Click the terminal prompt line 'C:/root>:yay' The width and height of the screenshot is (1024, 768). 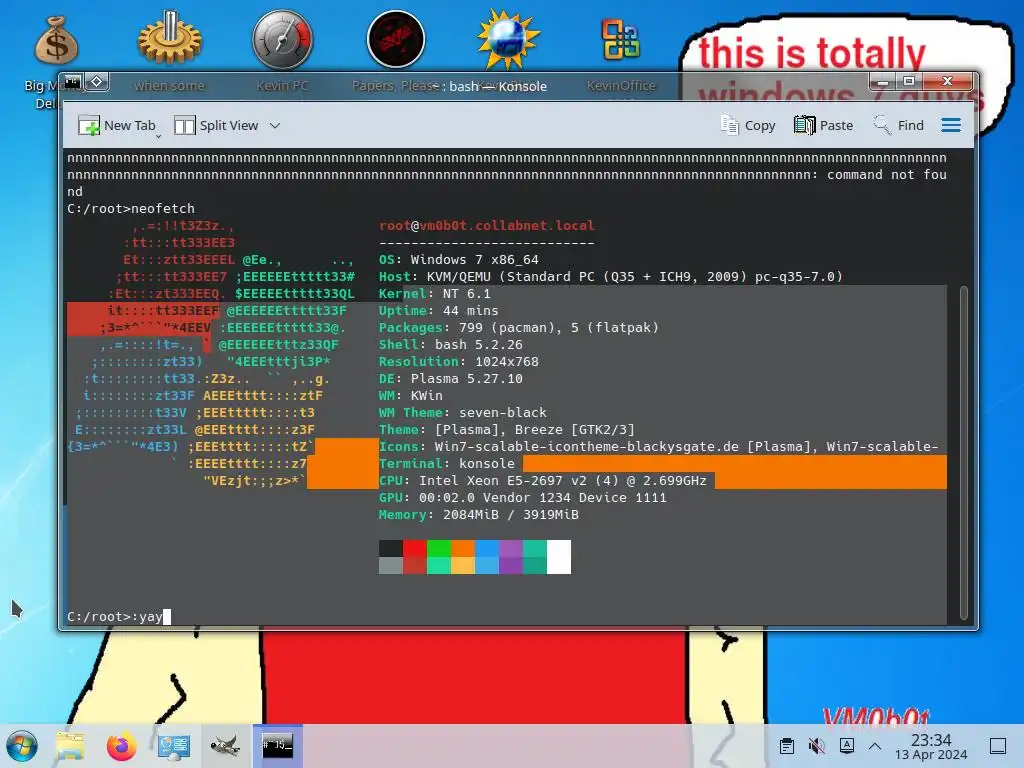click(119, 616)
